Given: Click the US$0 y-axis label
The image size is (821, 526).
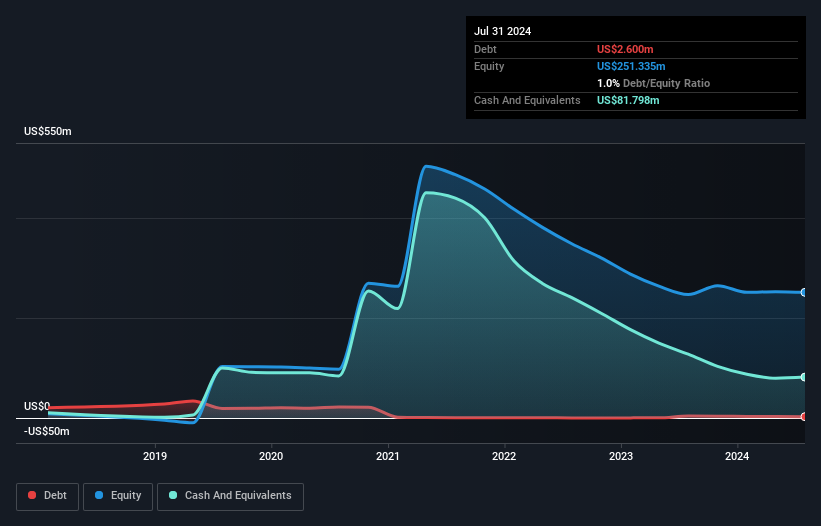Looking at the screenshot, I should pyautogui.click(x=37, y=407).
